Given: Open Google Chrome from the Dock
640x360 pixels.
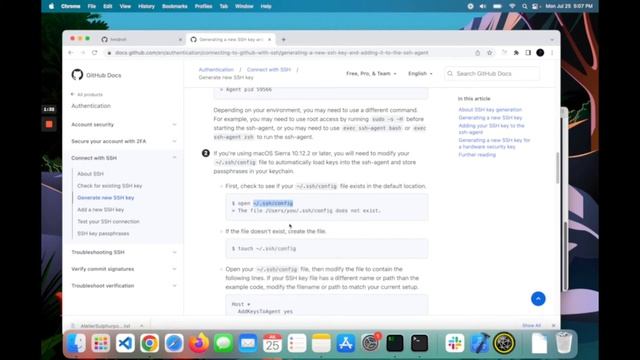Looking at the screenshot, I should pyautogui.click(x=150, y=343).
